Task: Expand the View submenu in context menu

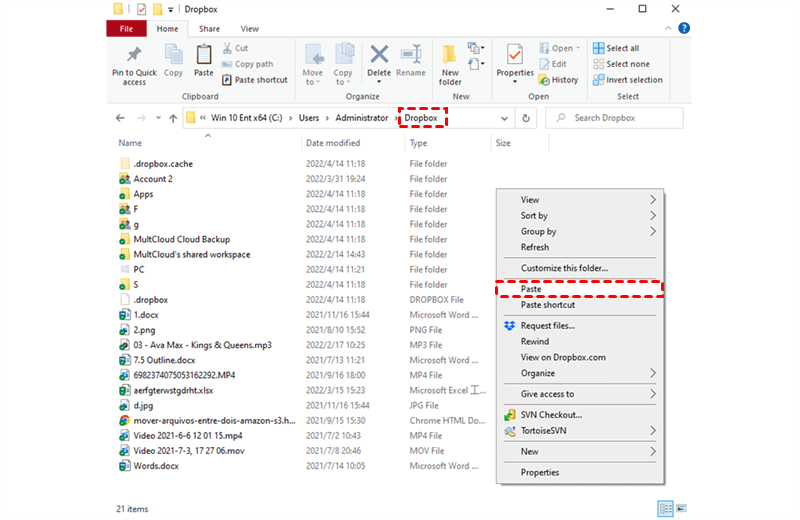Action: tap(580, 200)
